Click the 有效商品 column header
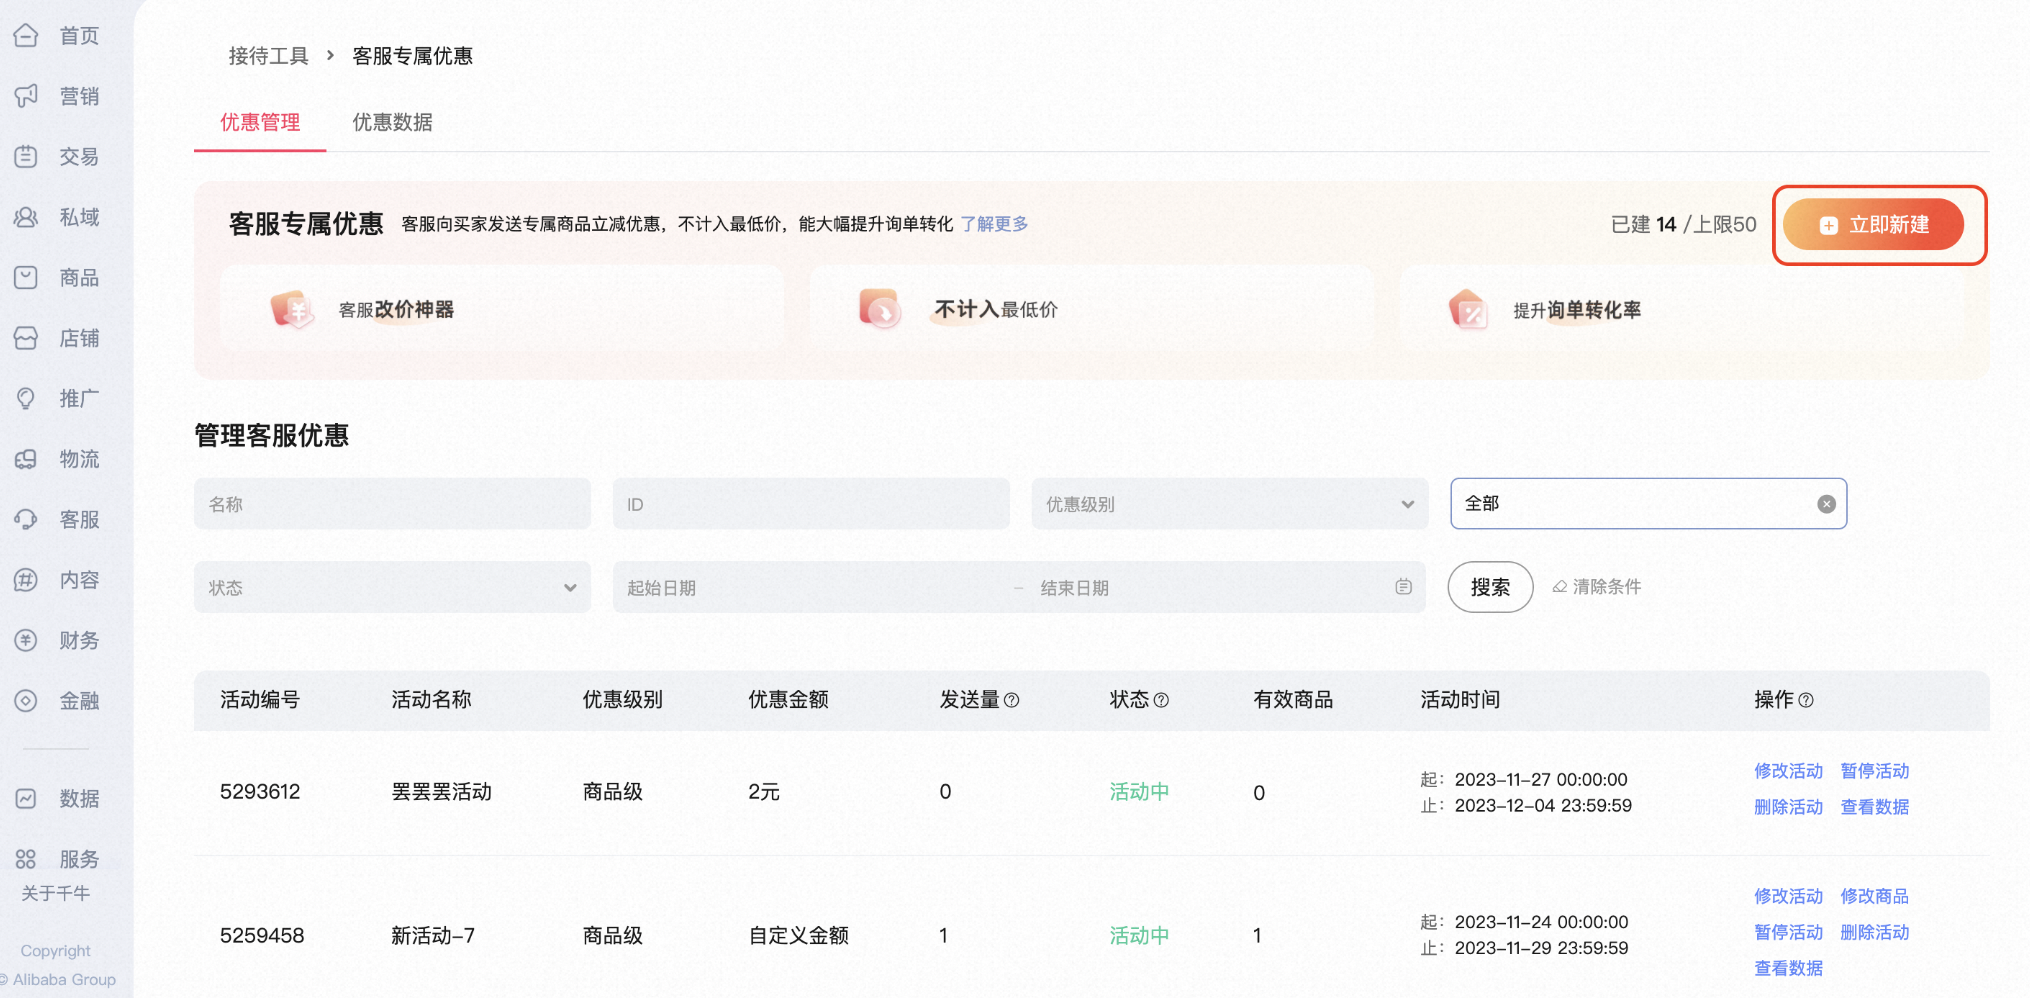Image resolution: width=2030 pixels, height=998 pixels. pyautogui.click(x=1293, y=700)
